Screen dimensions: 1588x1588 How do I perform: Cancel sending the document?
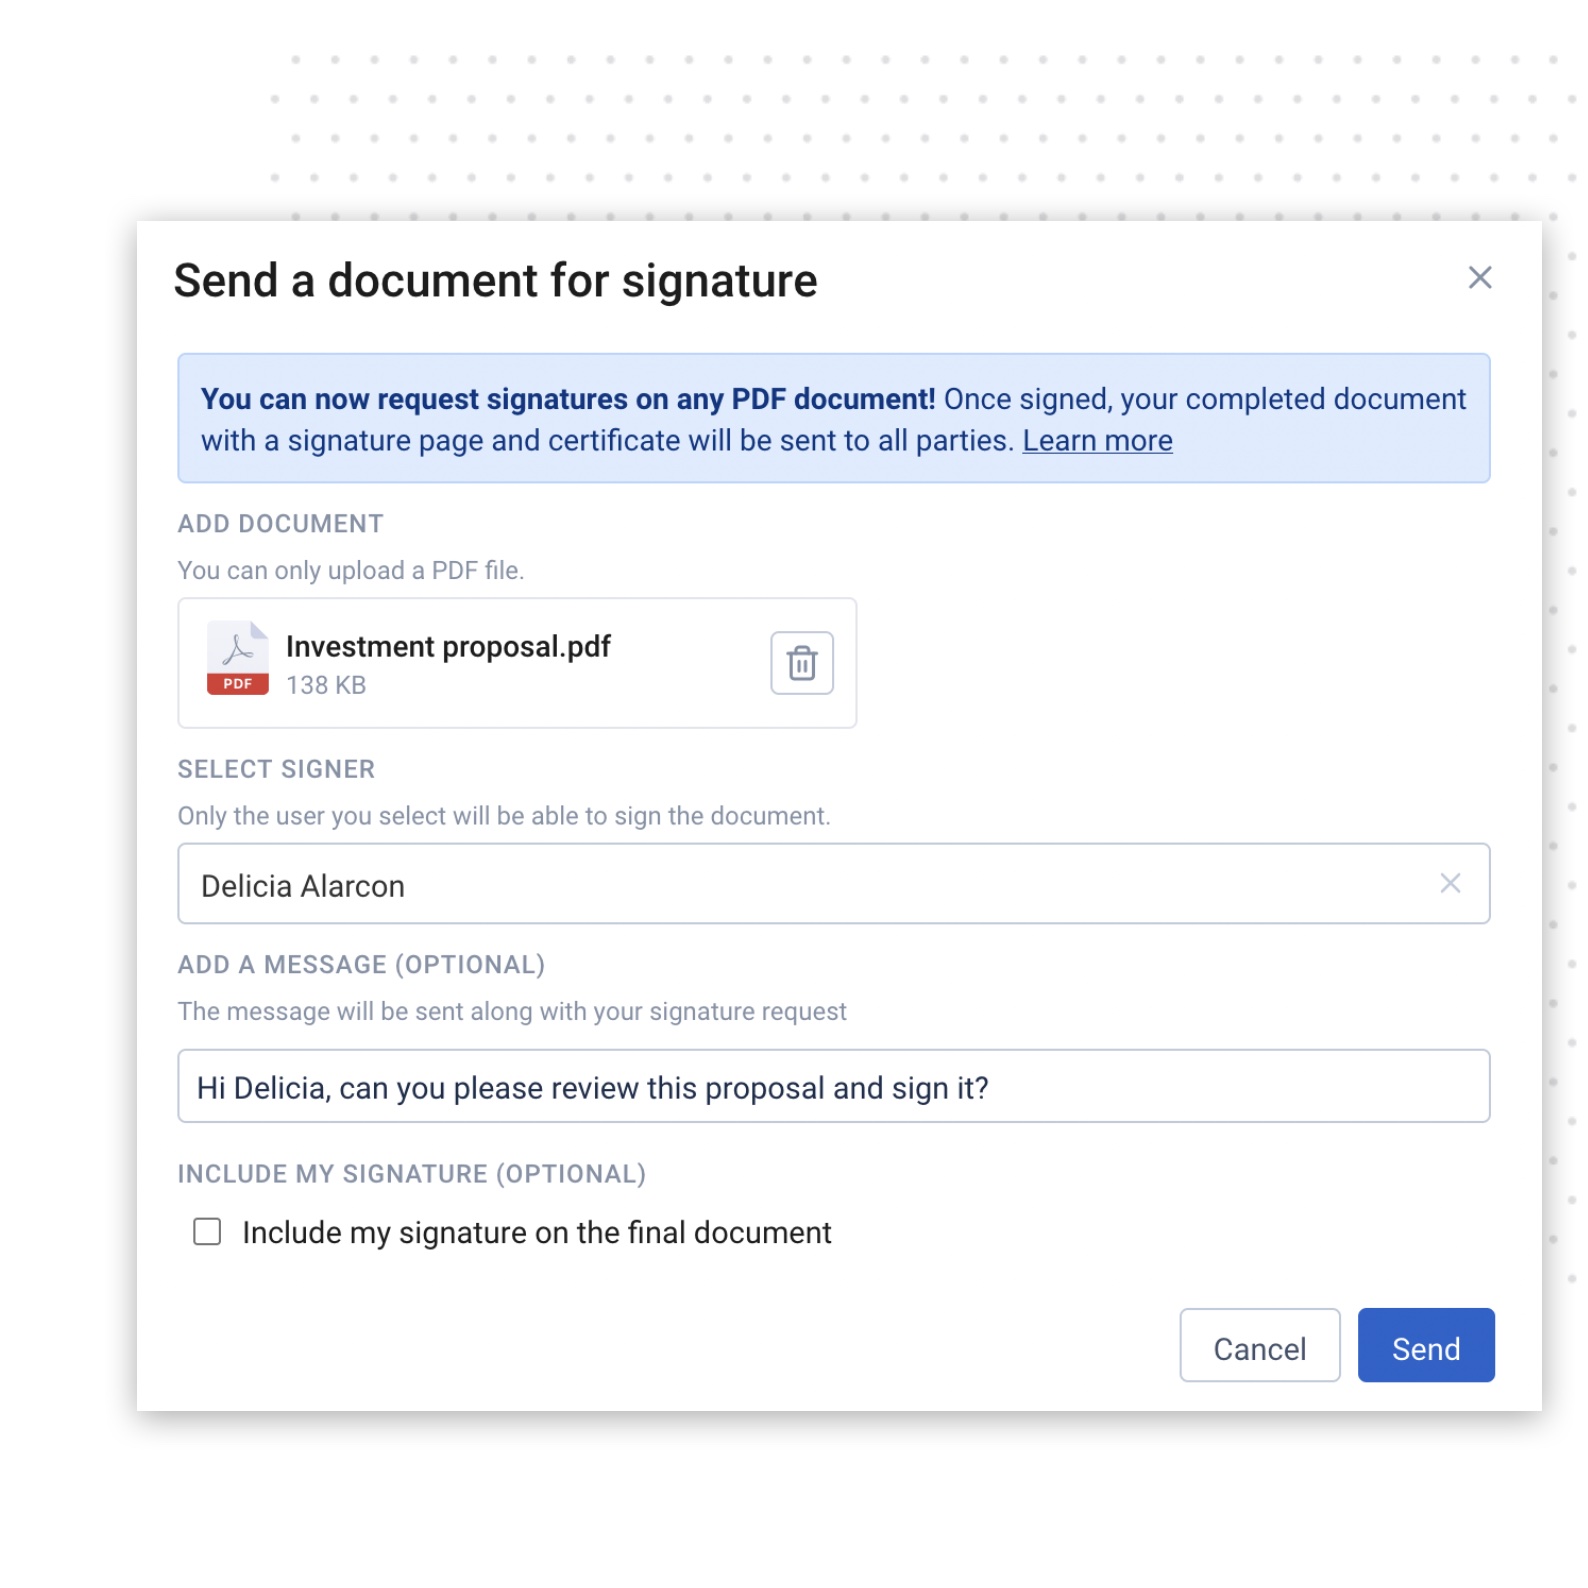coord(1259,1345)
